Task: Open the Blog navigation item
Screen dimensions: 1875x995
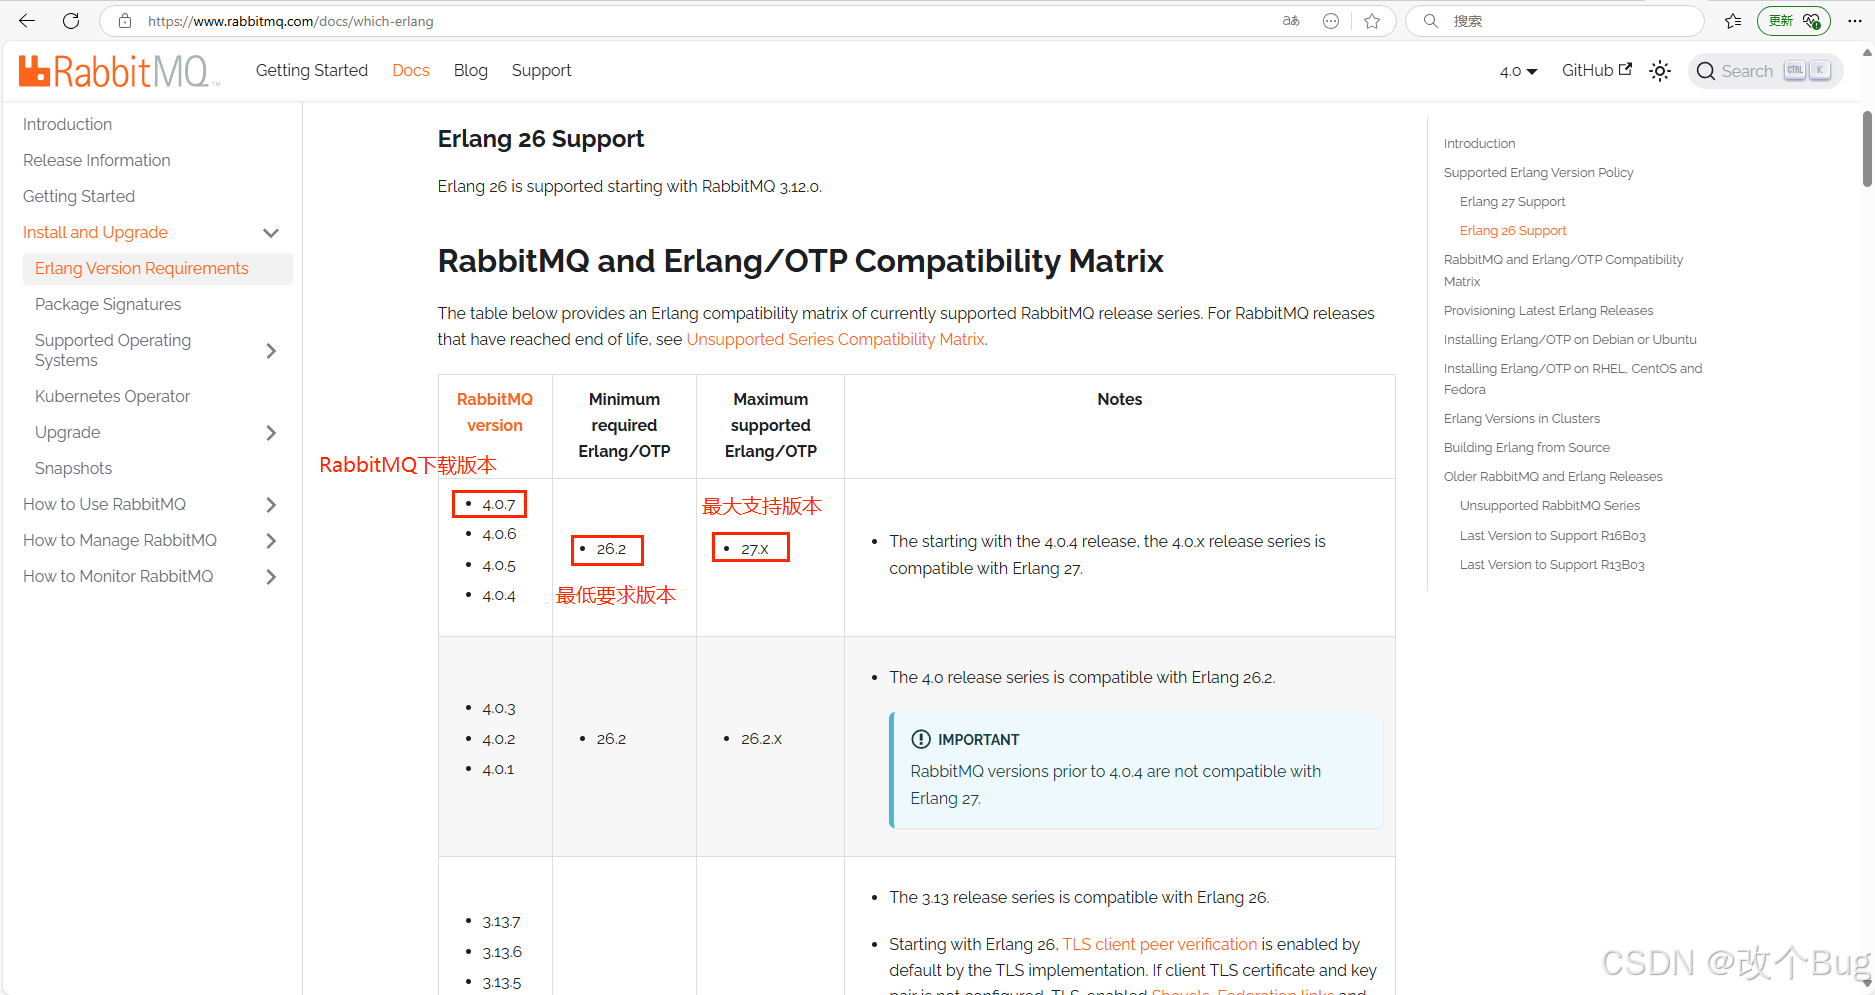Action: click(470, 70)
